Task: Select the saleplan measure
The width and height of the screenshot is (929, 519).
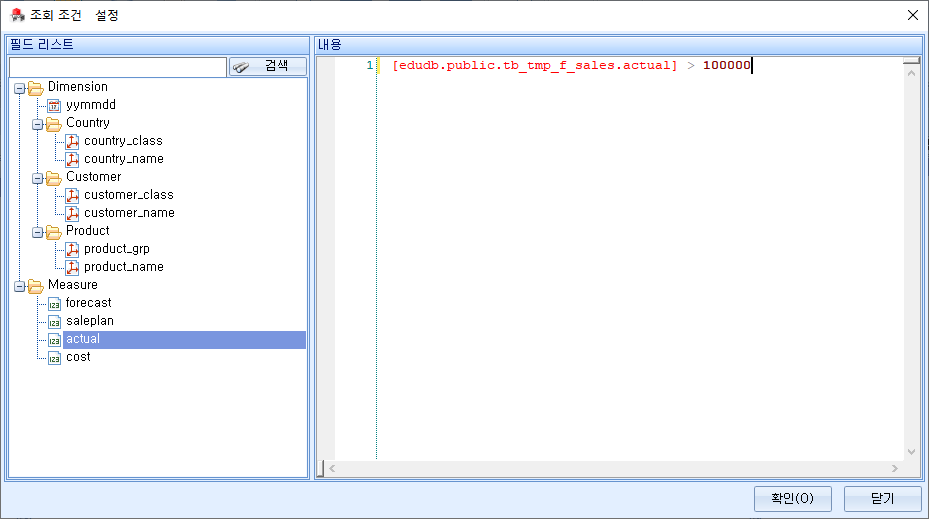Action: click(89, 321)
